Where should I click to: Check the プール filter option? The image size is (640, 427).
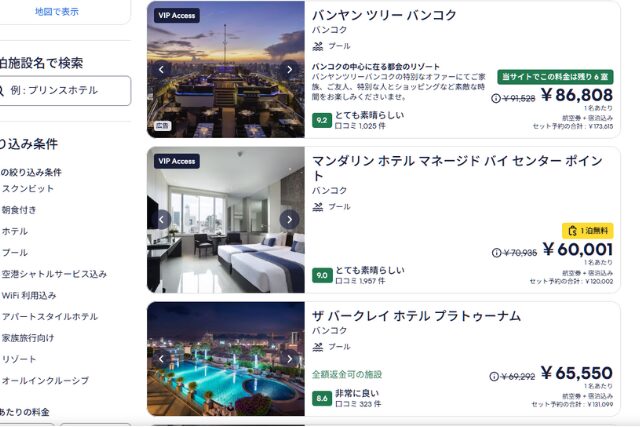click(x=15, y=253)
